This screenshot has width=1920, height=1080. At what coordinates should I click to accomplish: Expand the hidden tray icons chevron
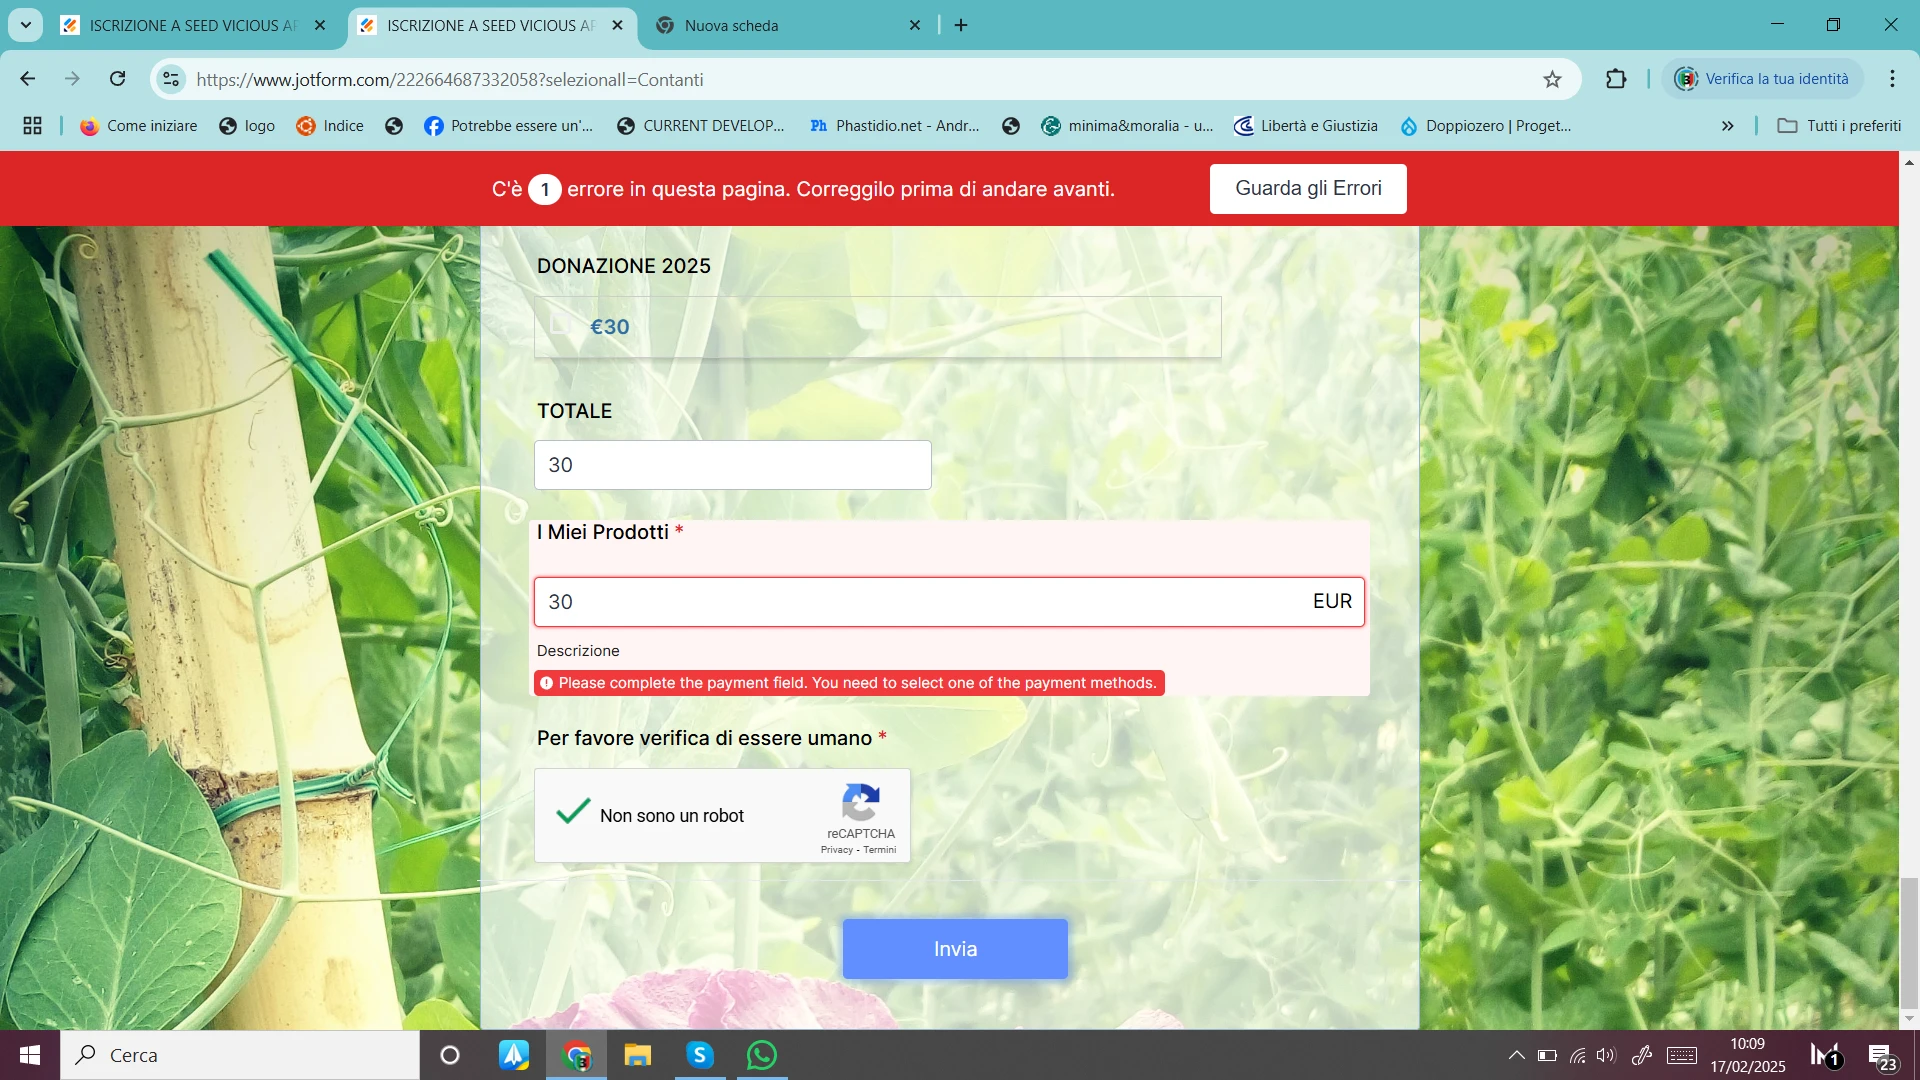click(1515, 1055)
